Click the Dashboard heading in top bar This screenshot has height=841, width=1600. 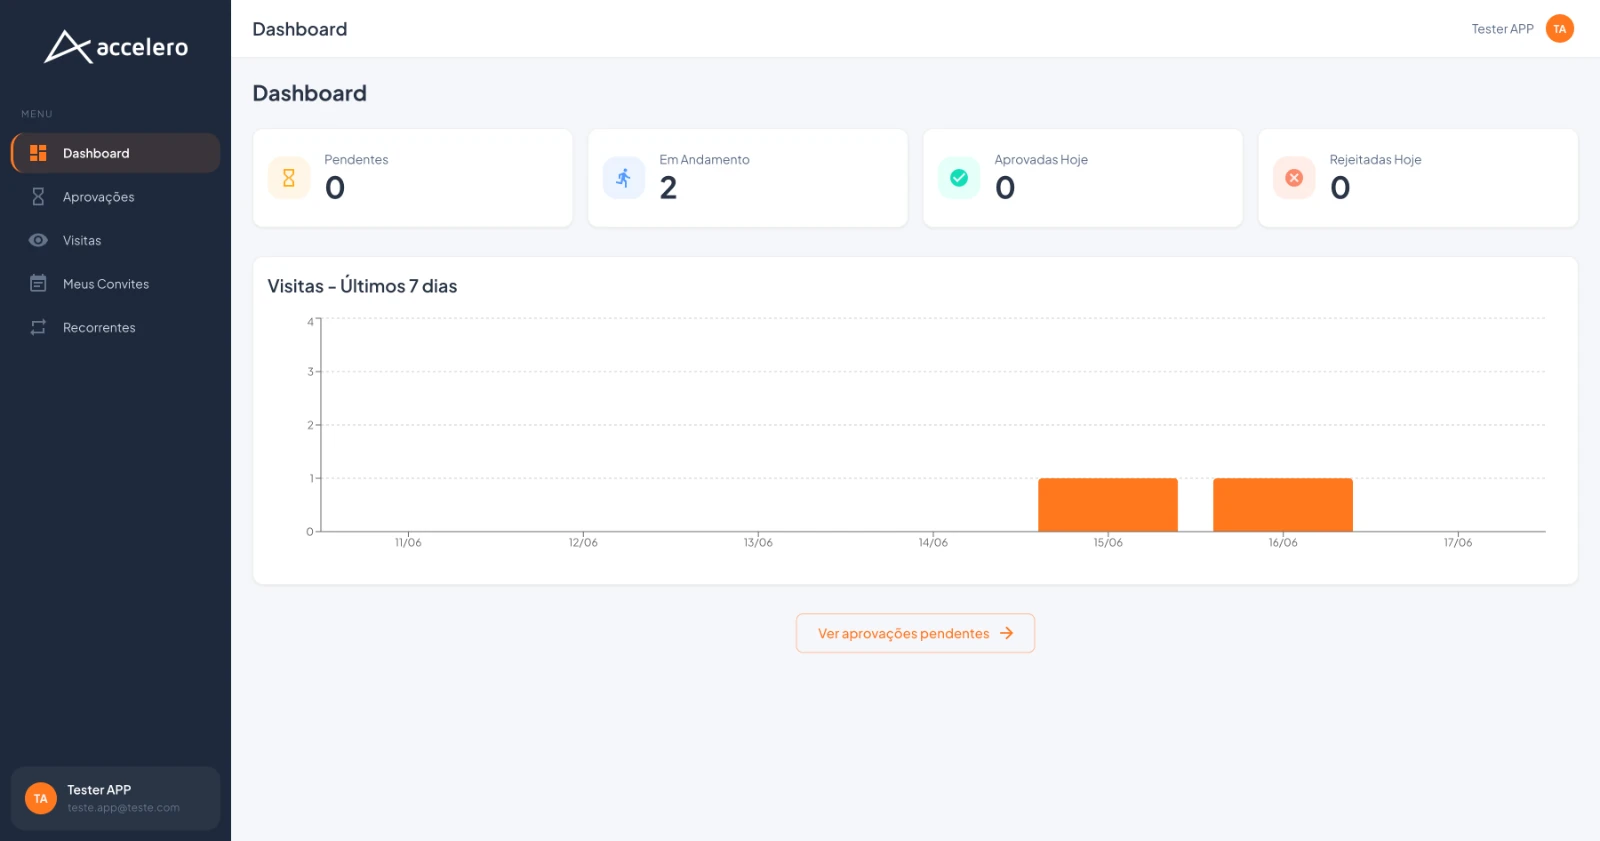300,29
